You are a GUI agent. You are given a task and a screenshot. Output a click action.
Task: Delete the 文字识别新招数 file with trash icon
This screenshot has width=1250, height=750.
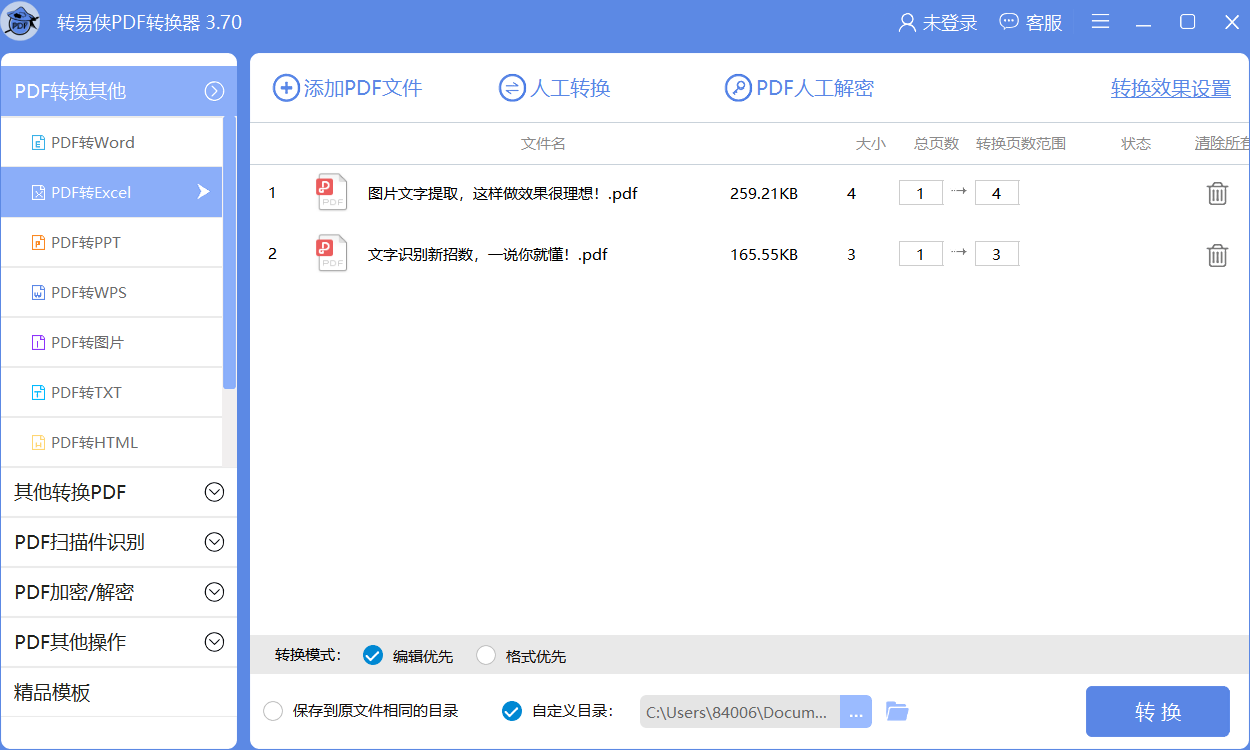(x=1217, y=255)
